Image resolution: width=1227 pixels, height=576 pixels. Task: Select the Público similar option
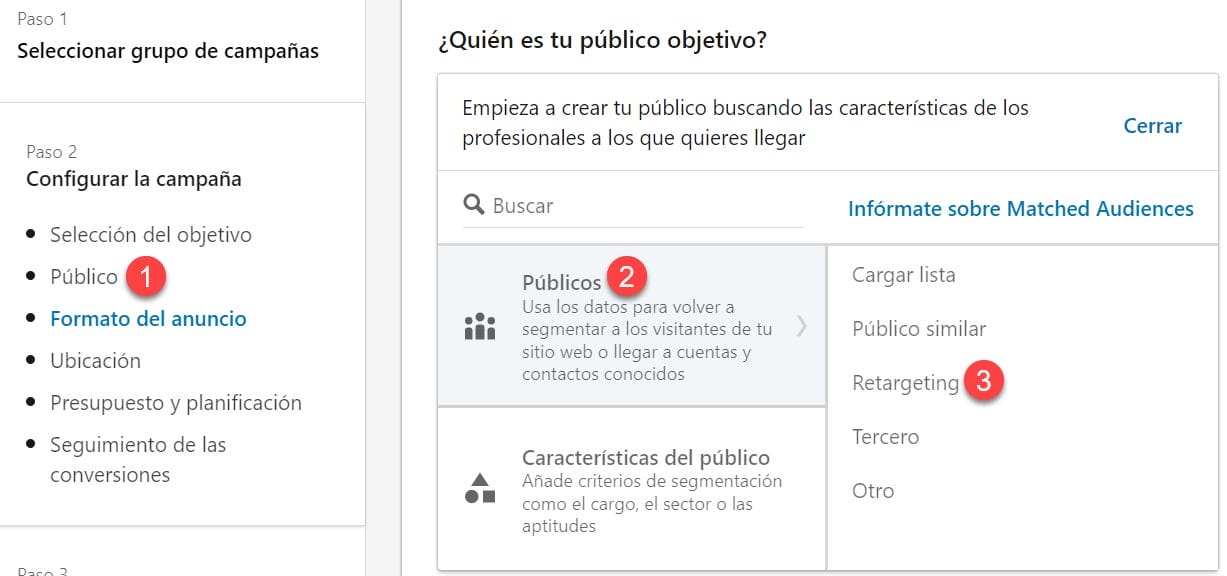pos(918,328)
